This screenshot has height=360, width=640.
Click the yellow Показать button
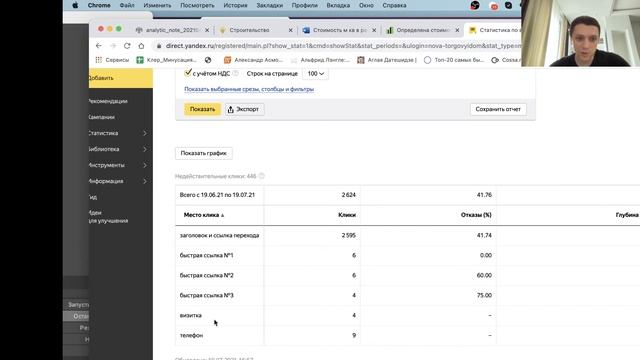[202, 109]
